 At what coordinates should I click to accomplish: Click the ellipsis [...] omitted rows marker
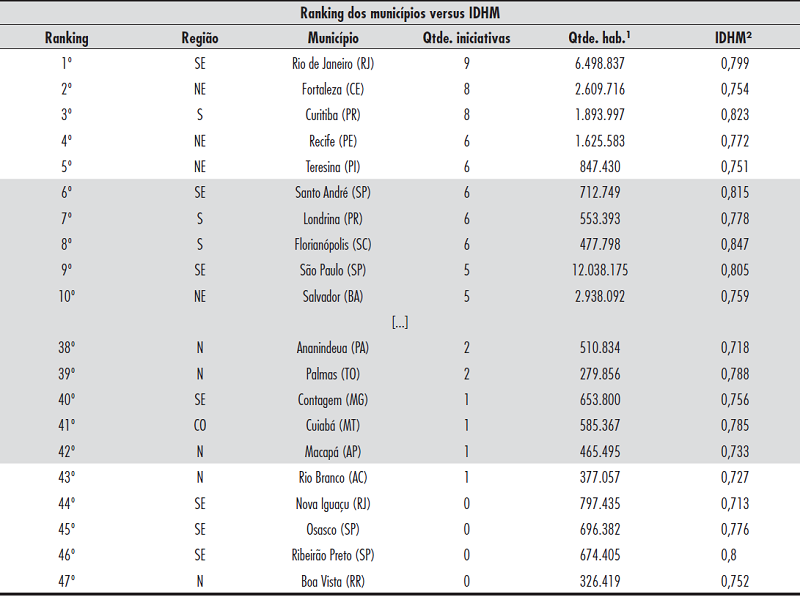(x=400, y=322)
